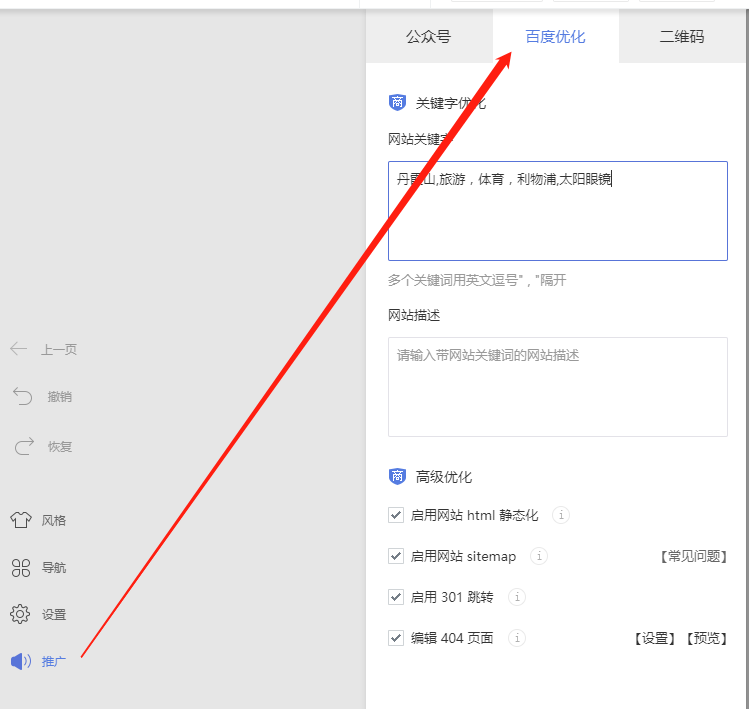Click info icon next to sitemap option

[x=539, y=556]
